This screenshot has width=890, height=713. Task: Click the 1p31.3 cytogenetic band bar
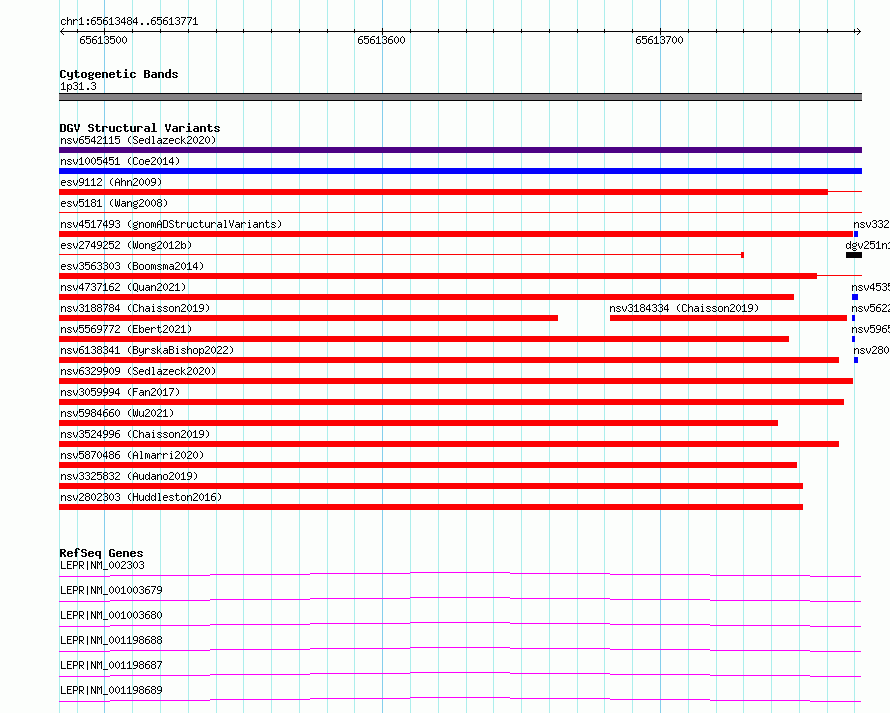pos(460,97)
